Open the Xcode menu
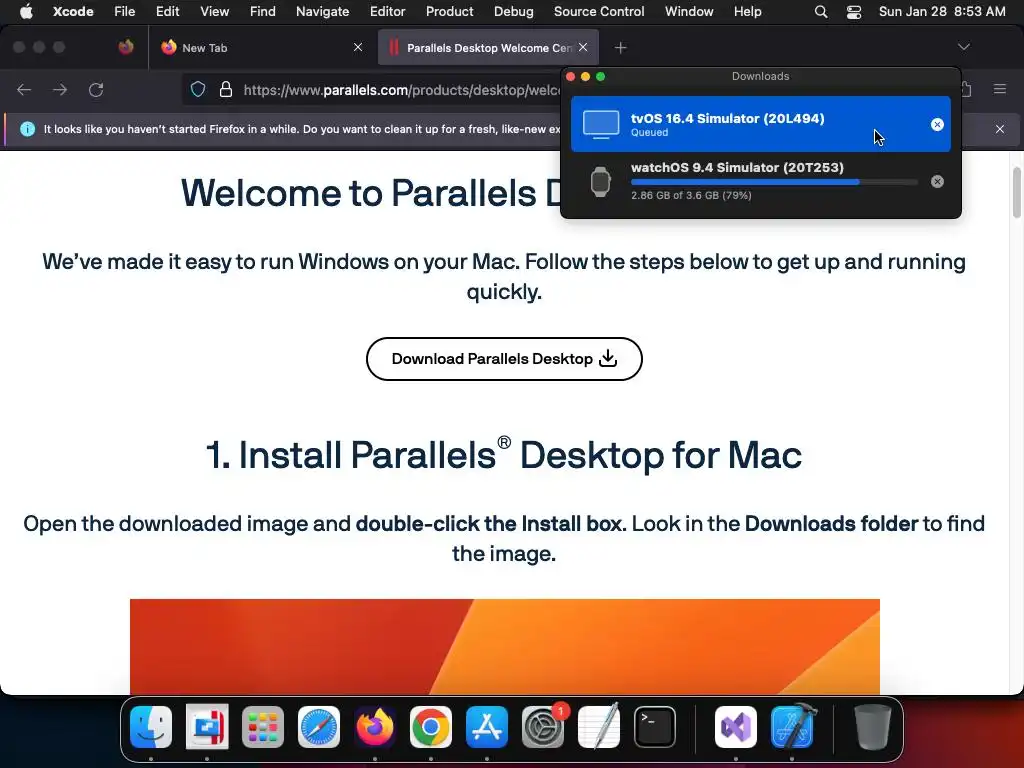 point(73,11)
